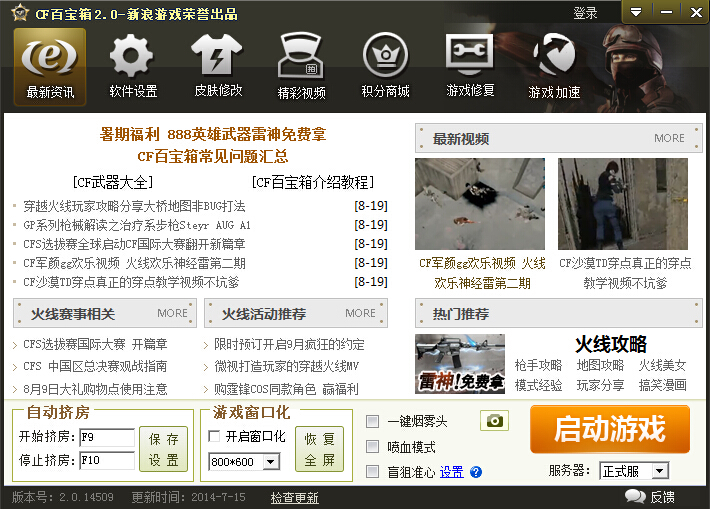Viewport: 710px width, 509px height.
Task: Focus the 停止挤房 F10 input field
Action: (x=107, y=461)
